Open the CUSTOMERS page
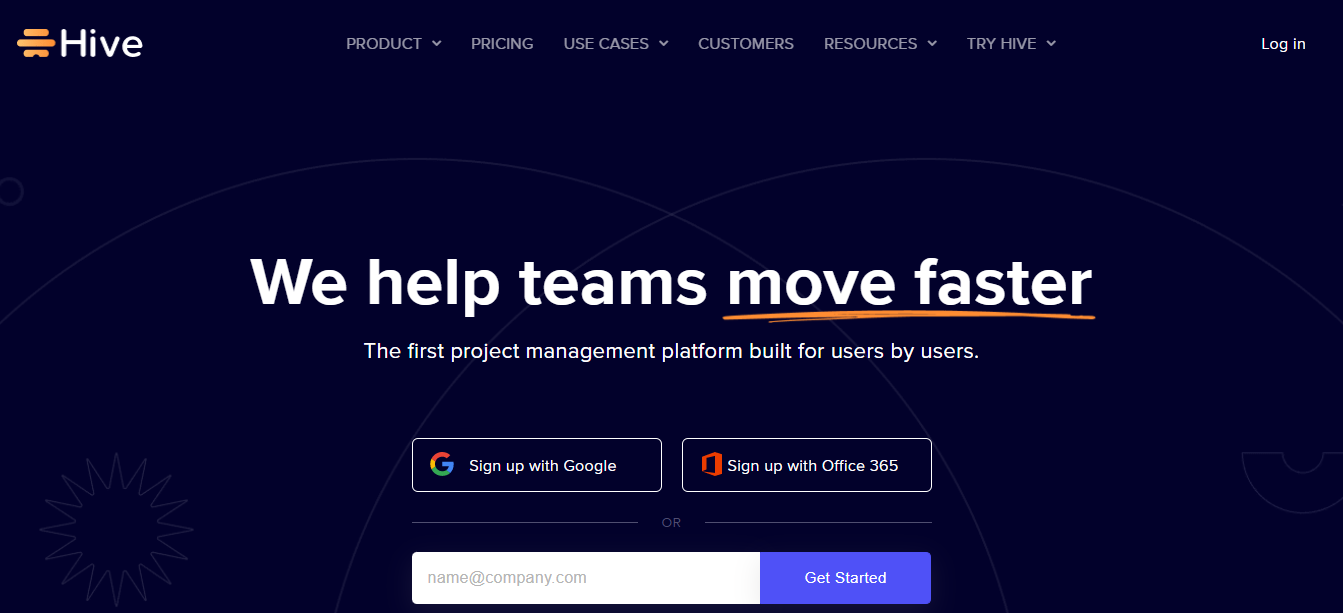Screen dimensions: 1343x613 pos(746,44)
